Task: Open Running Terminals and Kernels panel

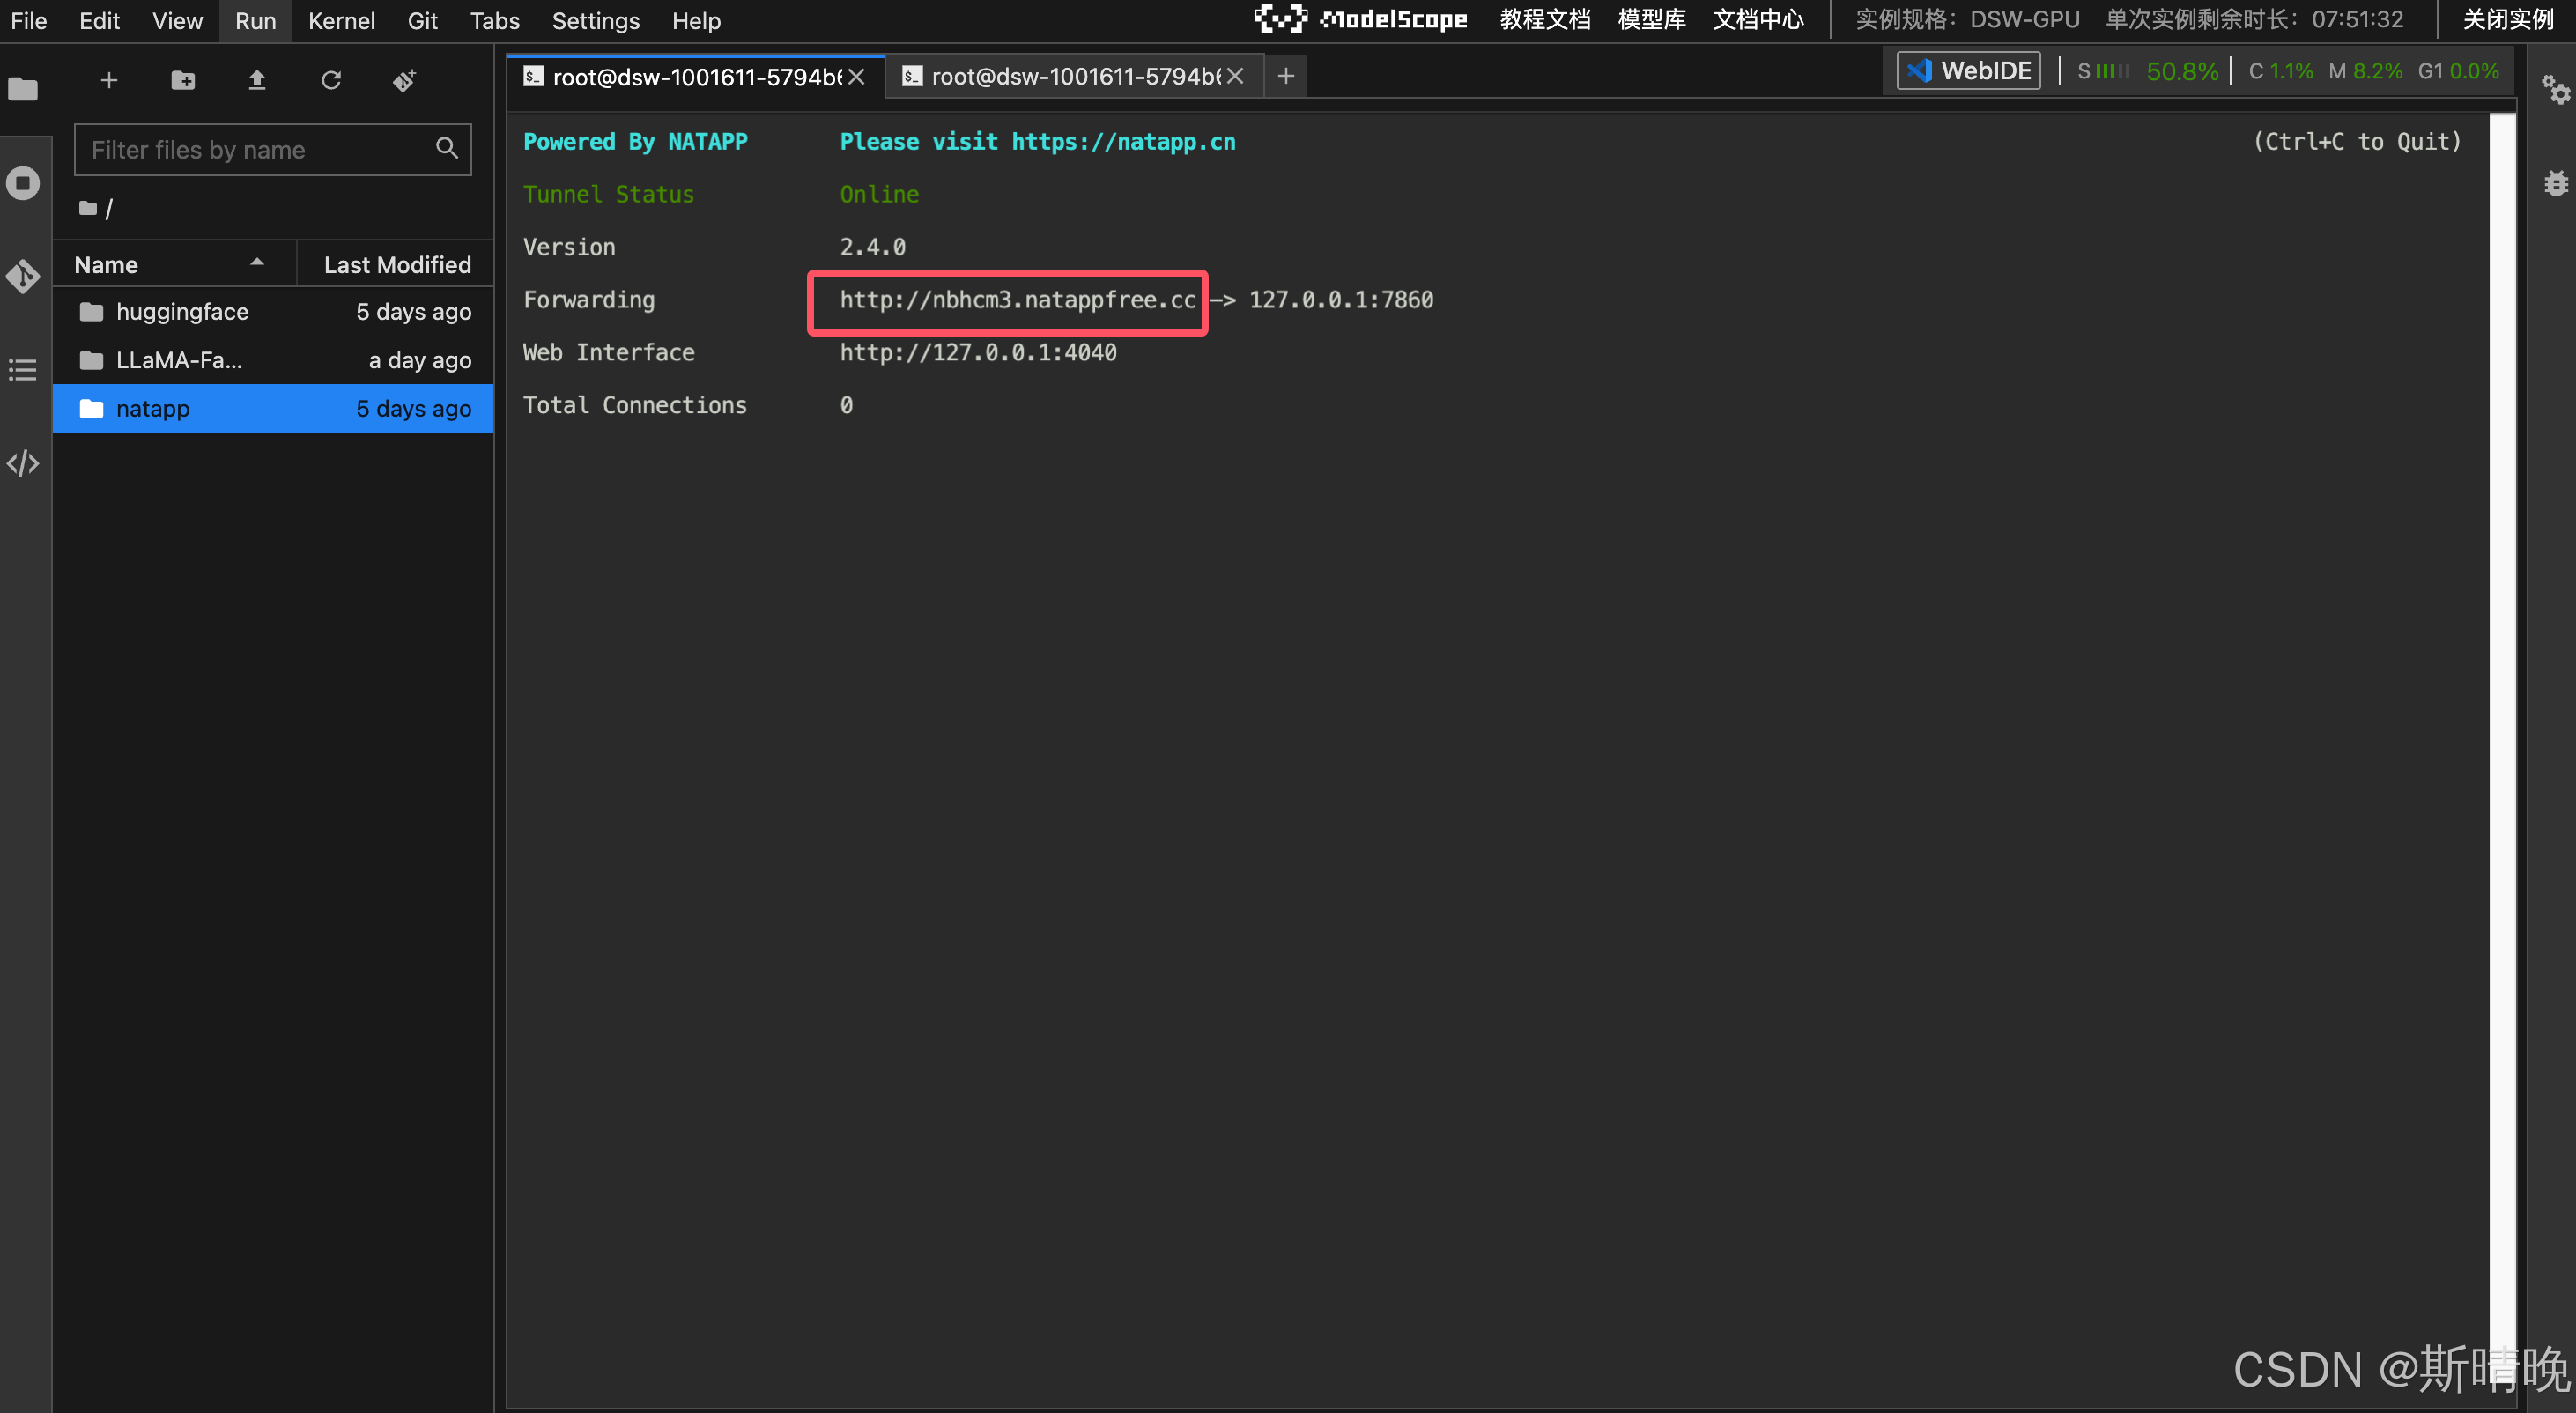Action: point(23,184)
